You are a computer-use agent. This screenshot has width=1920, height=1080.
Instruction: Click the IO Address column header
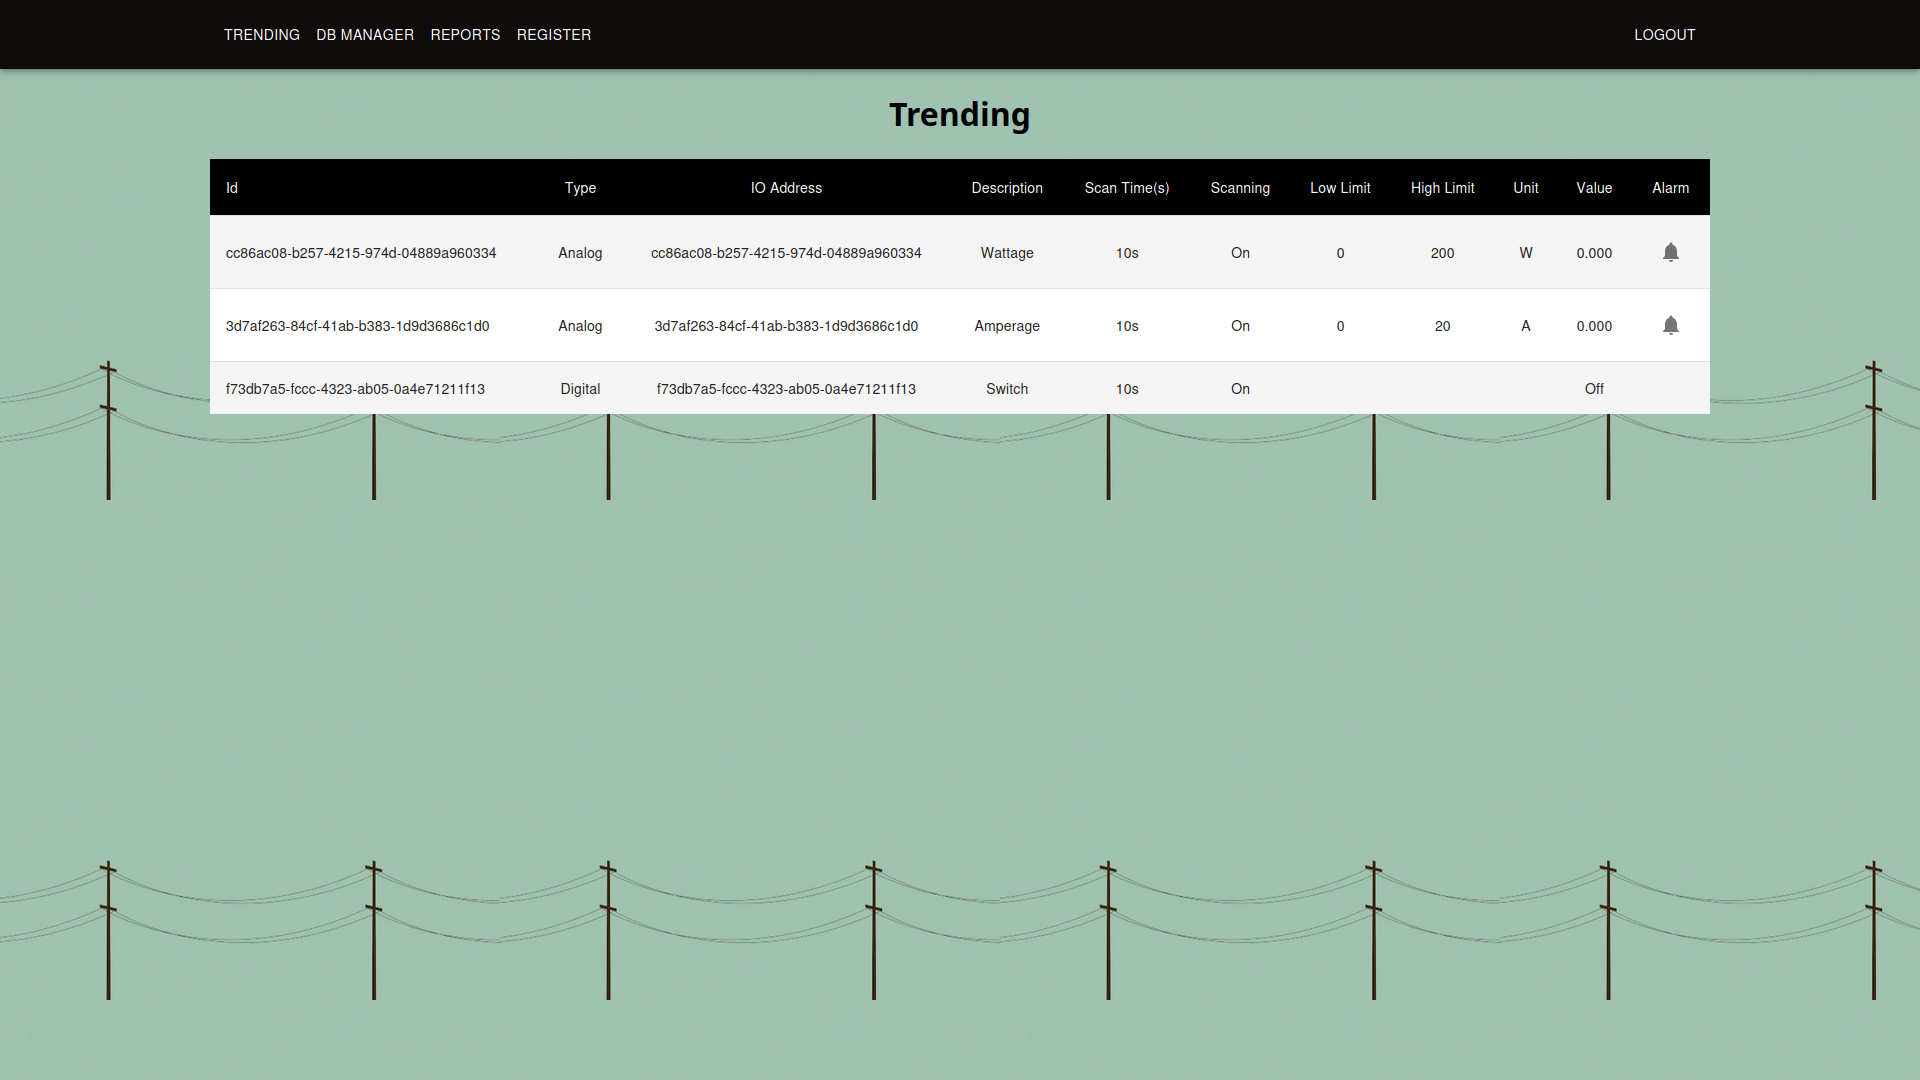[x=786, y=188]
